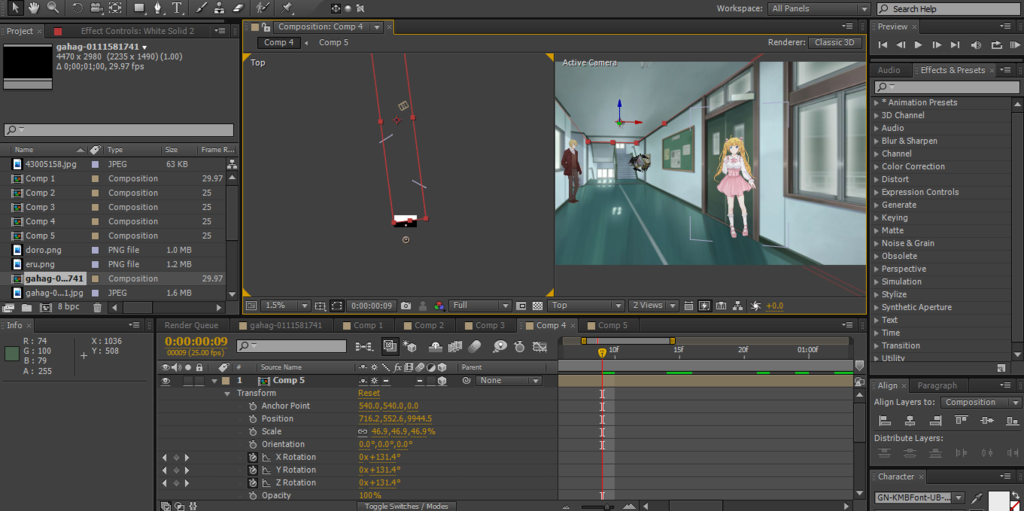Open the Effect Controls: White Solid 2 tab
Image resolution: width=1024 pixels, height=511 pixels.
137,31
